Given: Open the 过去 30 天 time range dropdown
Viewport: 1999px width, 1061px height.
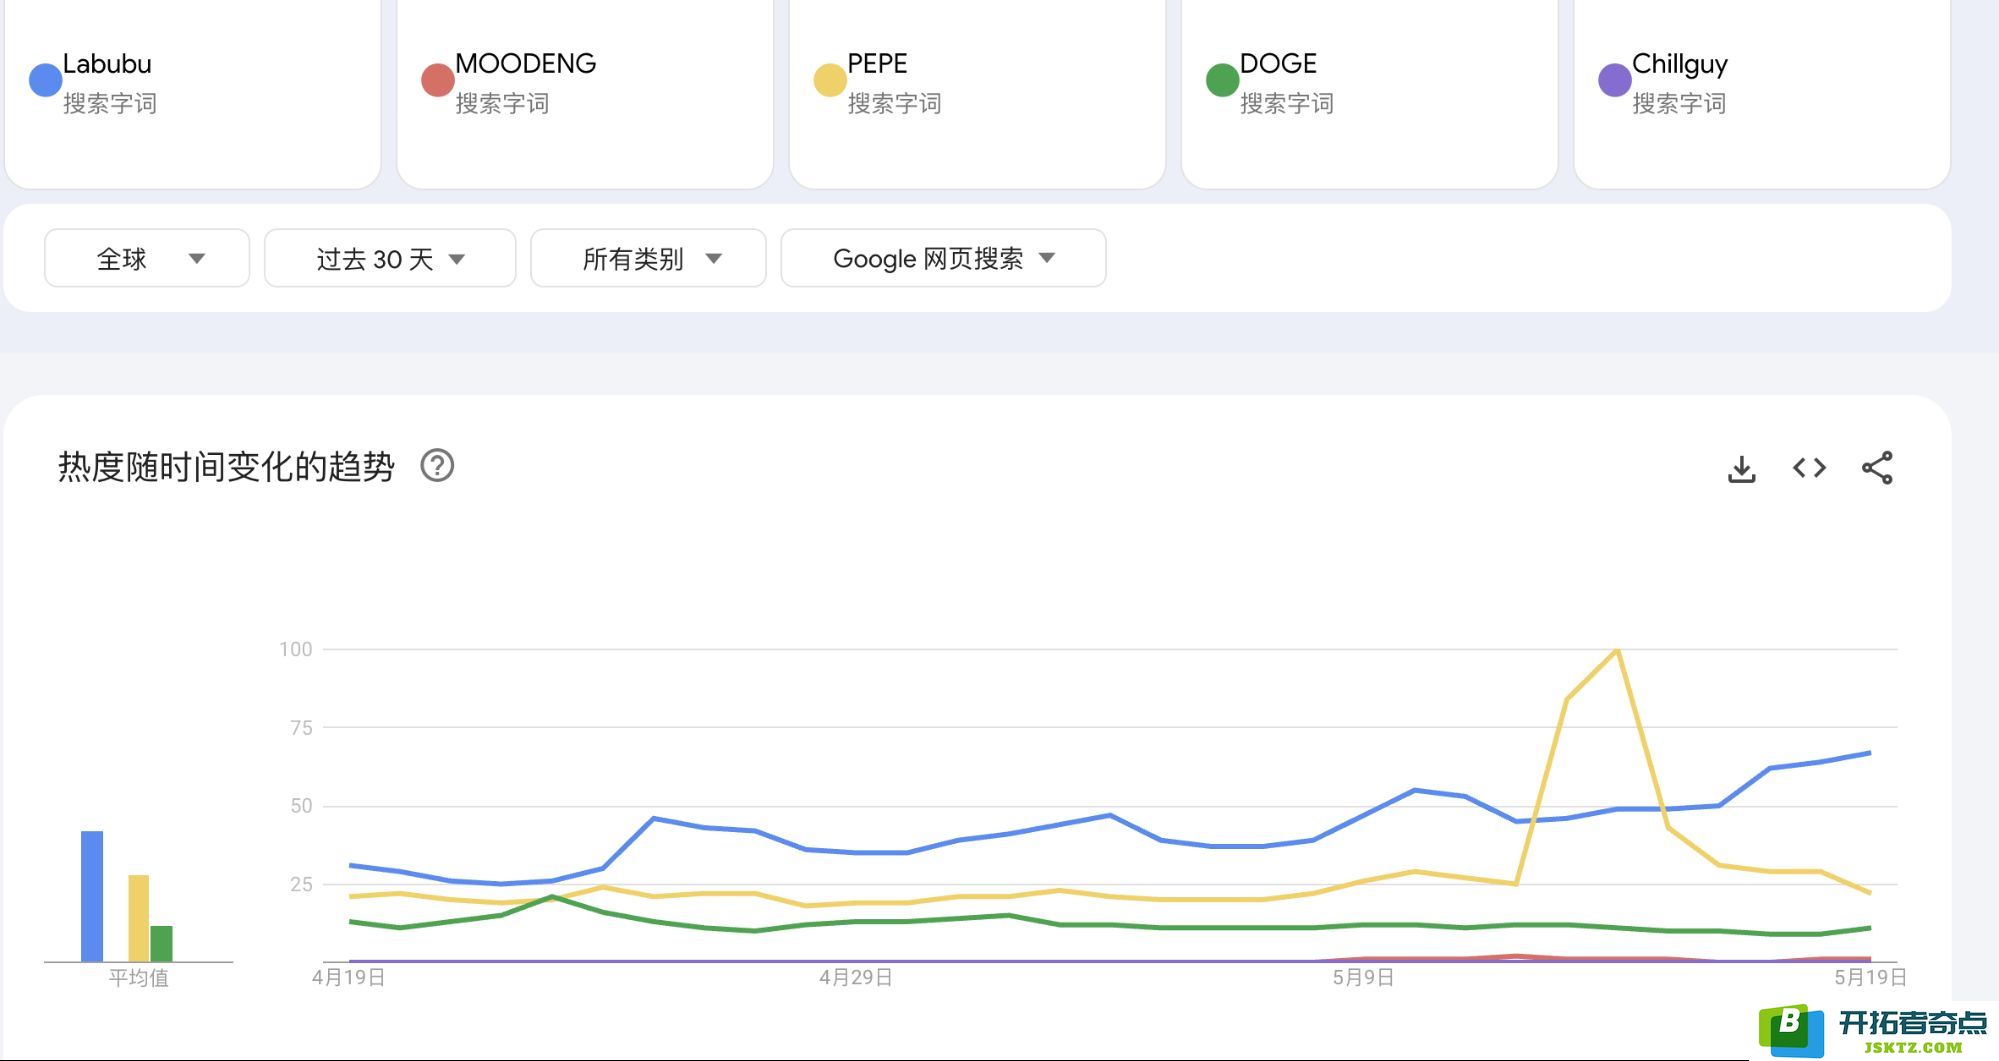Looking at the screenshot, I should 390,259.
